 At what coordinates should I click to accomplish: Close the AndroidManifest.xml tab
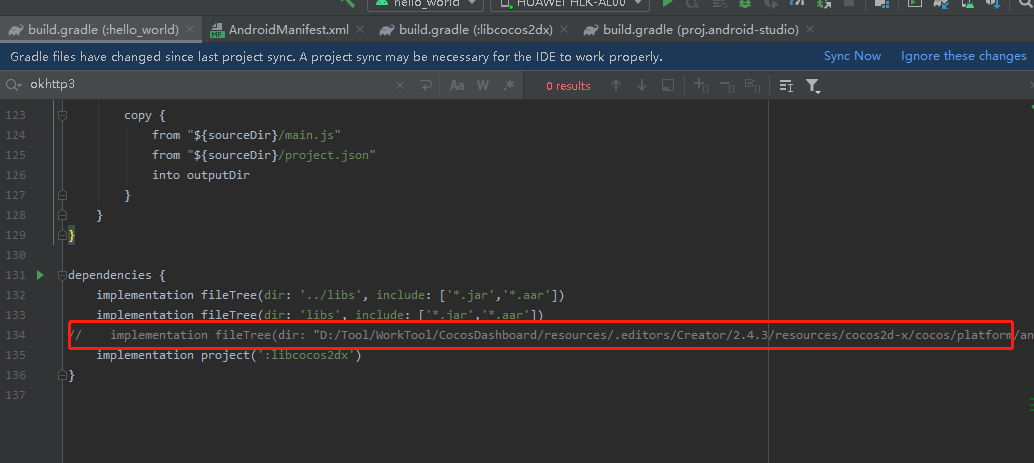point(360,30)
